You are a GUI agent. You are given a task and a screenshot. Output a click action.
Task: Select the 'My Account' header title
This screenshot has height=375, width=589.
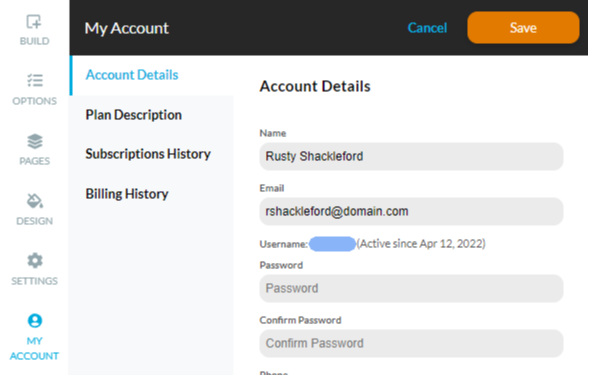click(127, 28)
